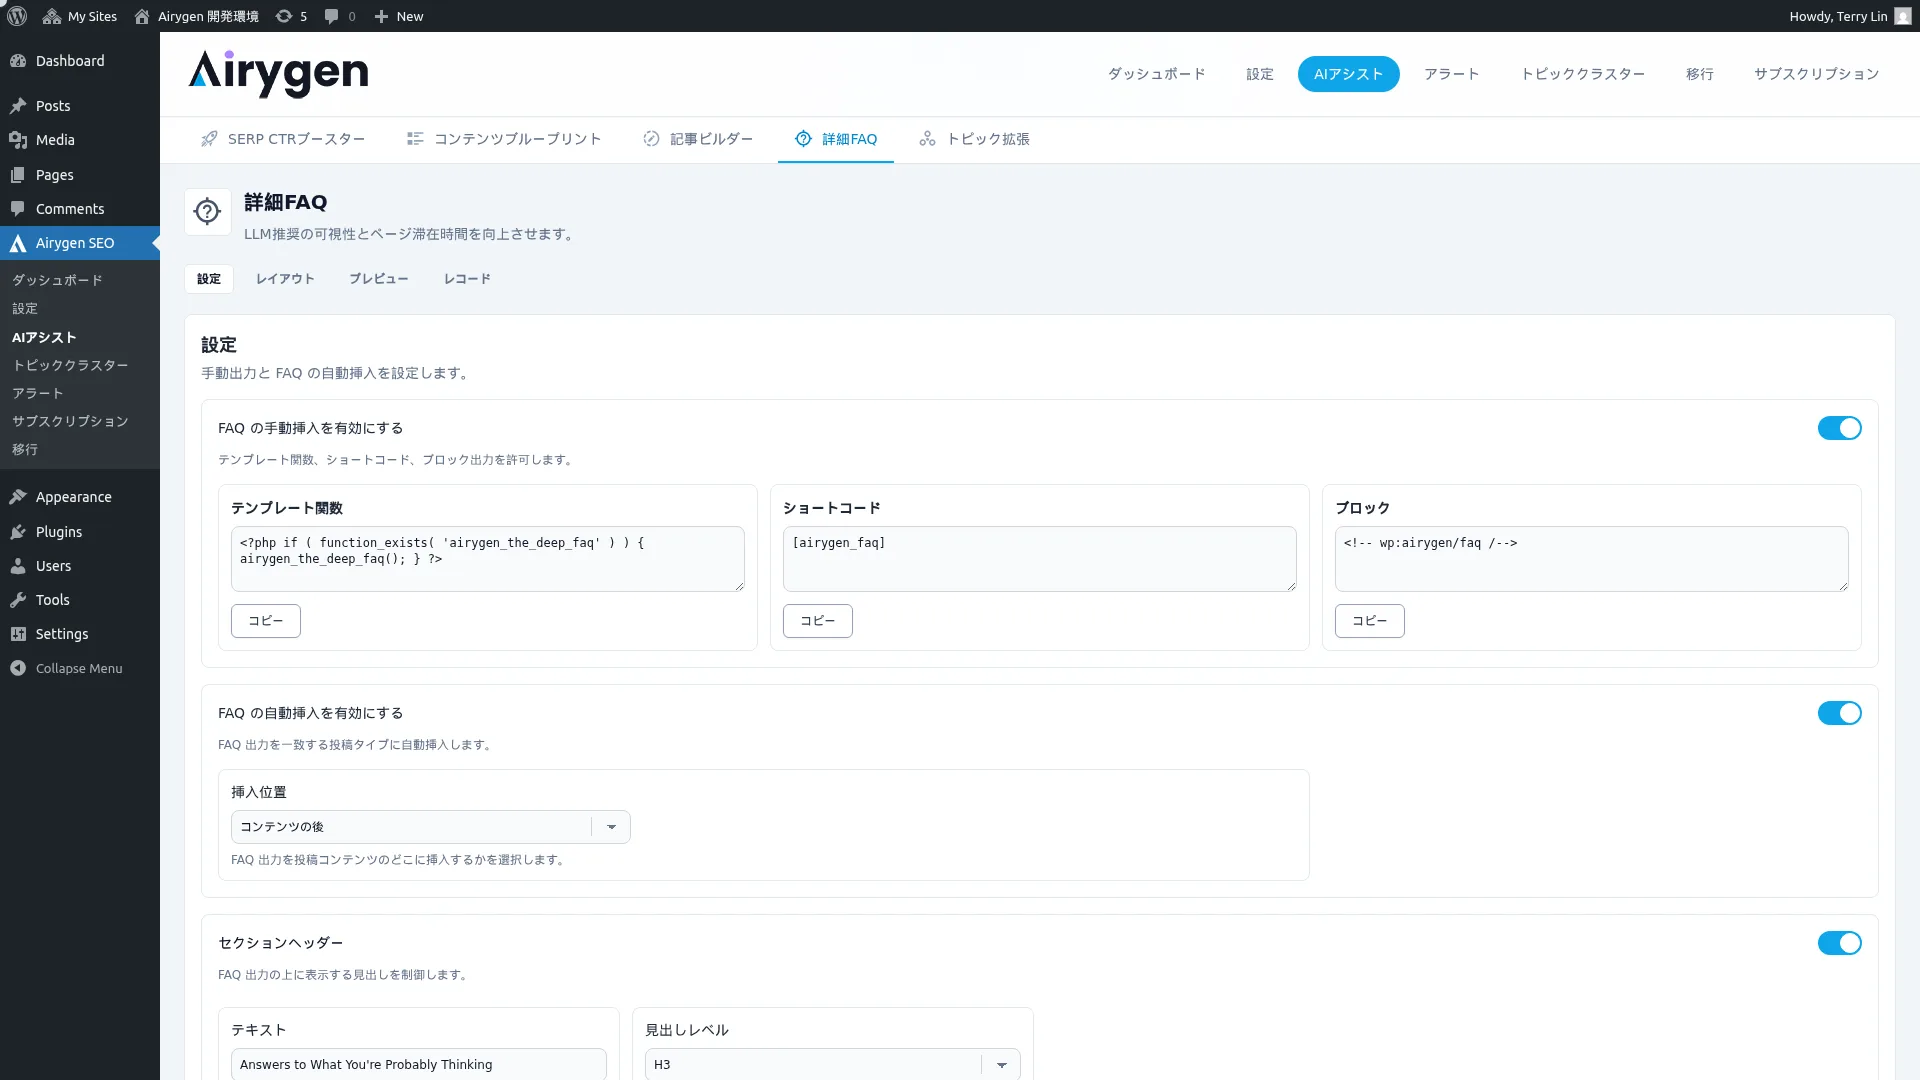
Task: Open the updates icon showing 5
Action: tap(284, 16)
